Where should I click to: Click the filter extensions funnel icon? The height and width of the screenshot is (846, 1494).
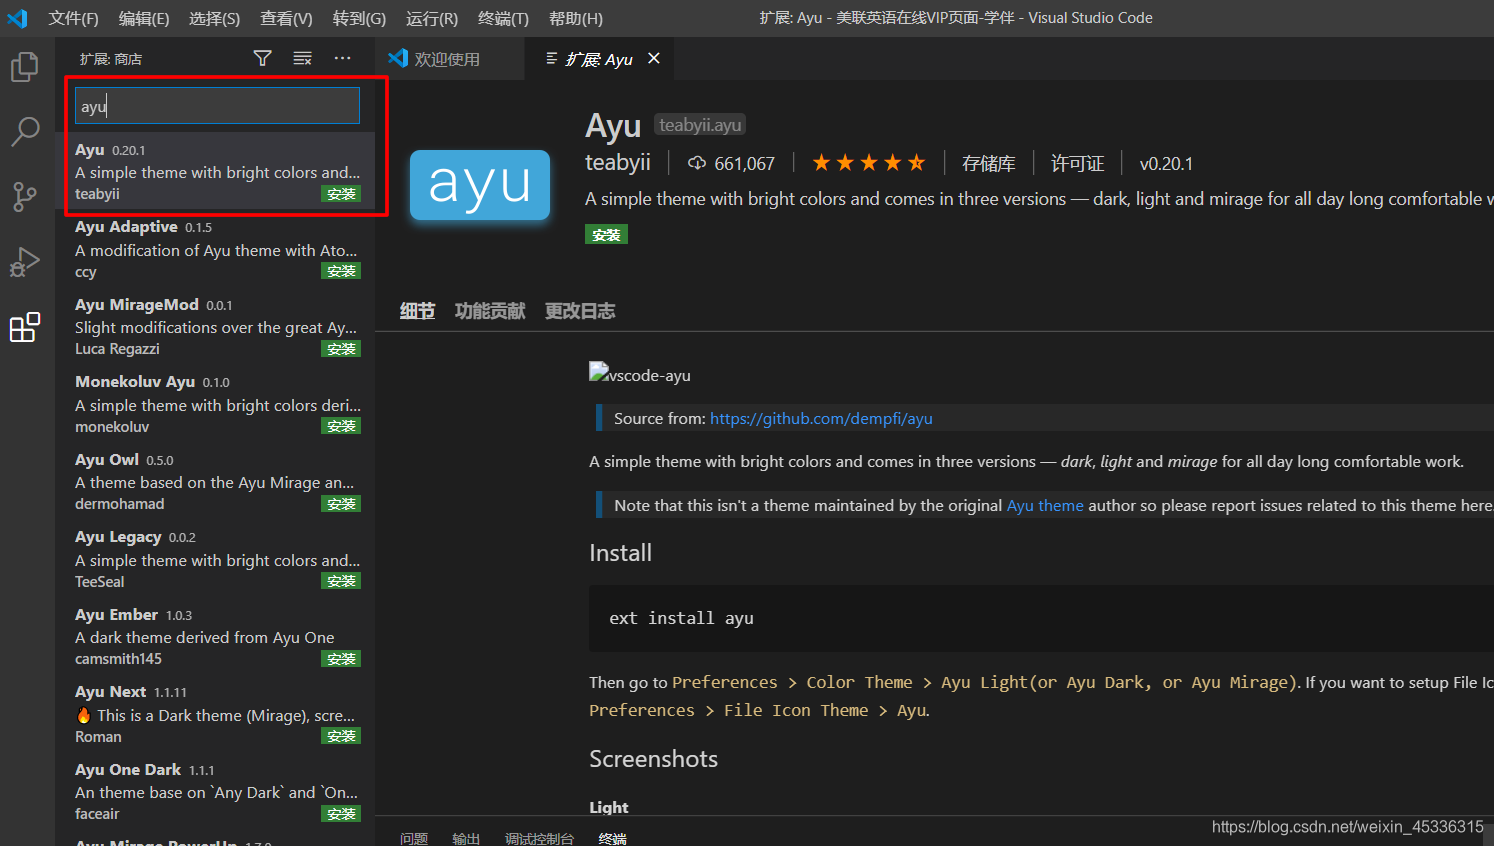(x=262, y=58)
